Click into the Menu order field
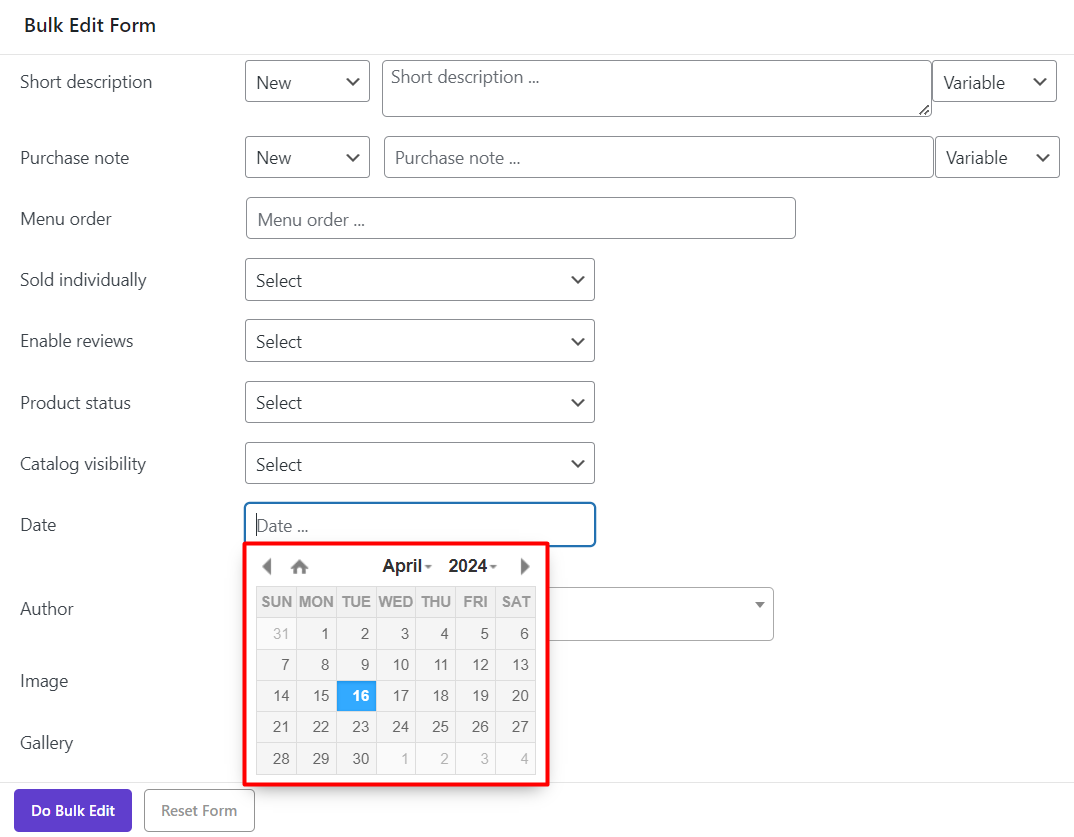 [x=520, y=219]
